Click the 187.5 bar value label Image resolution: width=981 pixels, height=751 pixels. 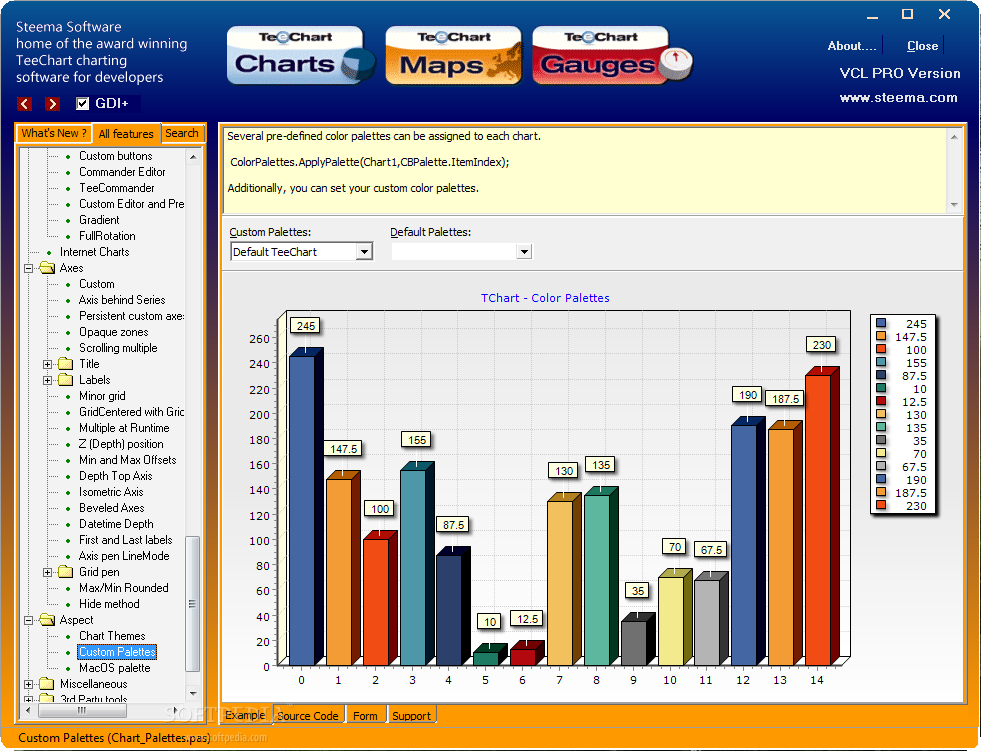pos(785,399)
